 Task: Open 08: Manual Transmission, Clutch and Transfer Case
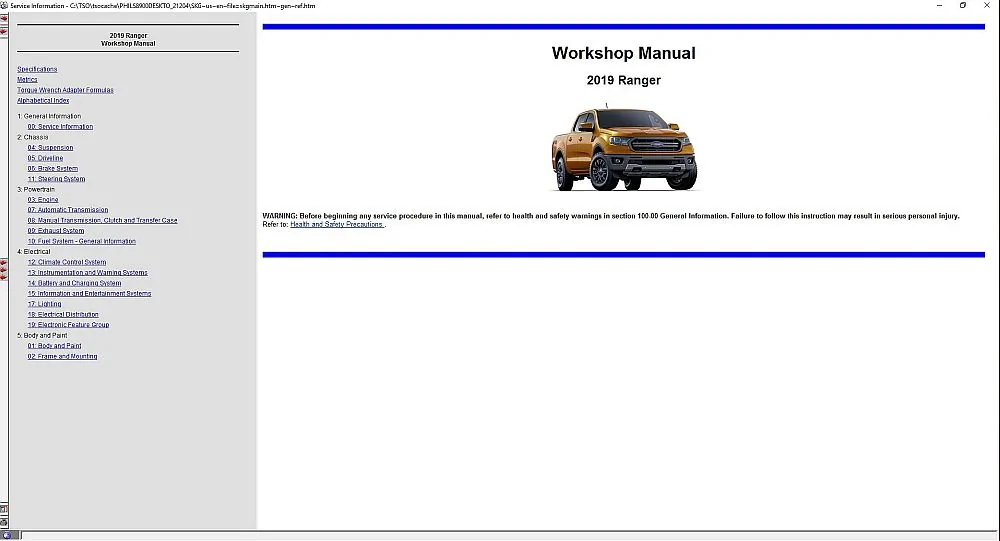pos(103,221)
